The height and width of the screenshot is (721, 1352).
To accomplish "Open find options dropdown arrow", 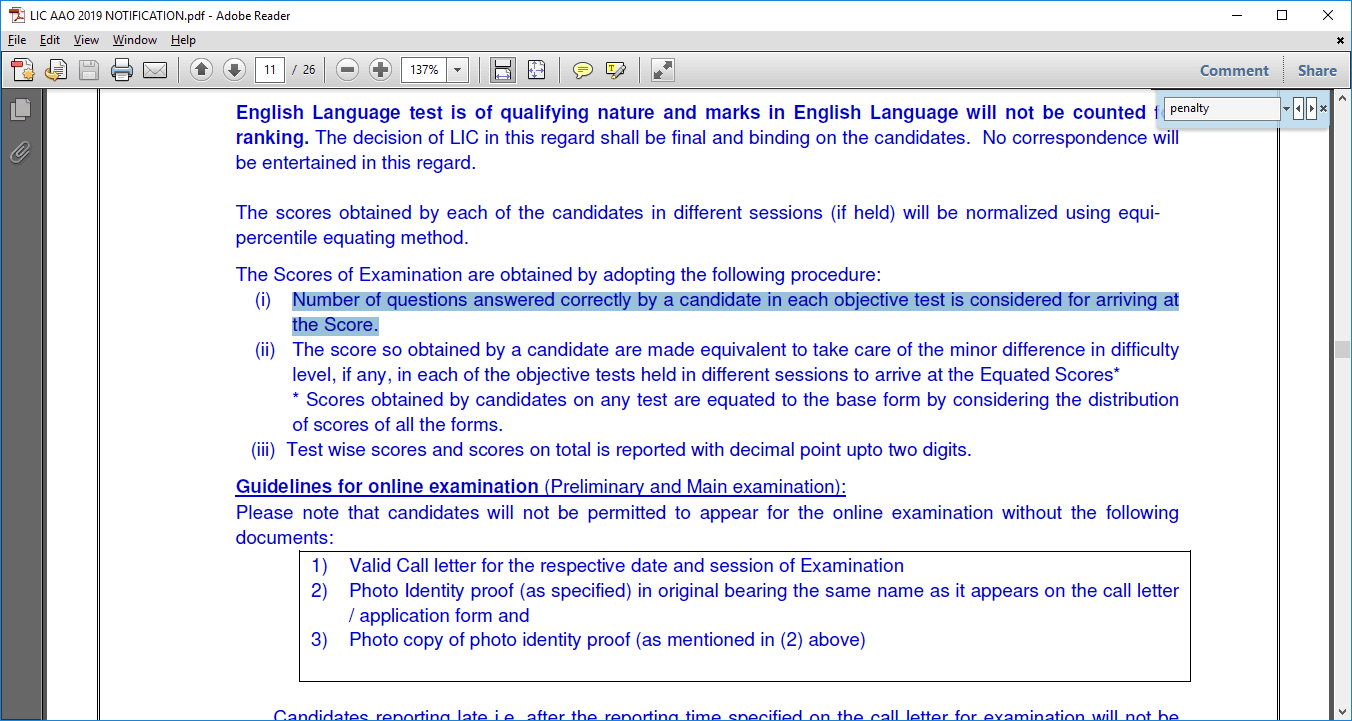I will click(x=1286, y=108).
